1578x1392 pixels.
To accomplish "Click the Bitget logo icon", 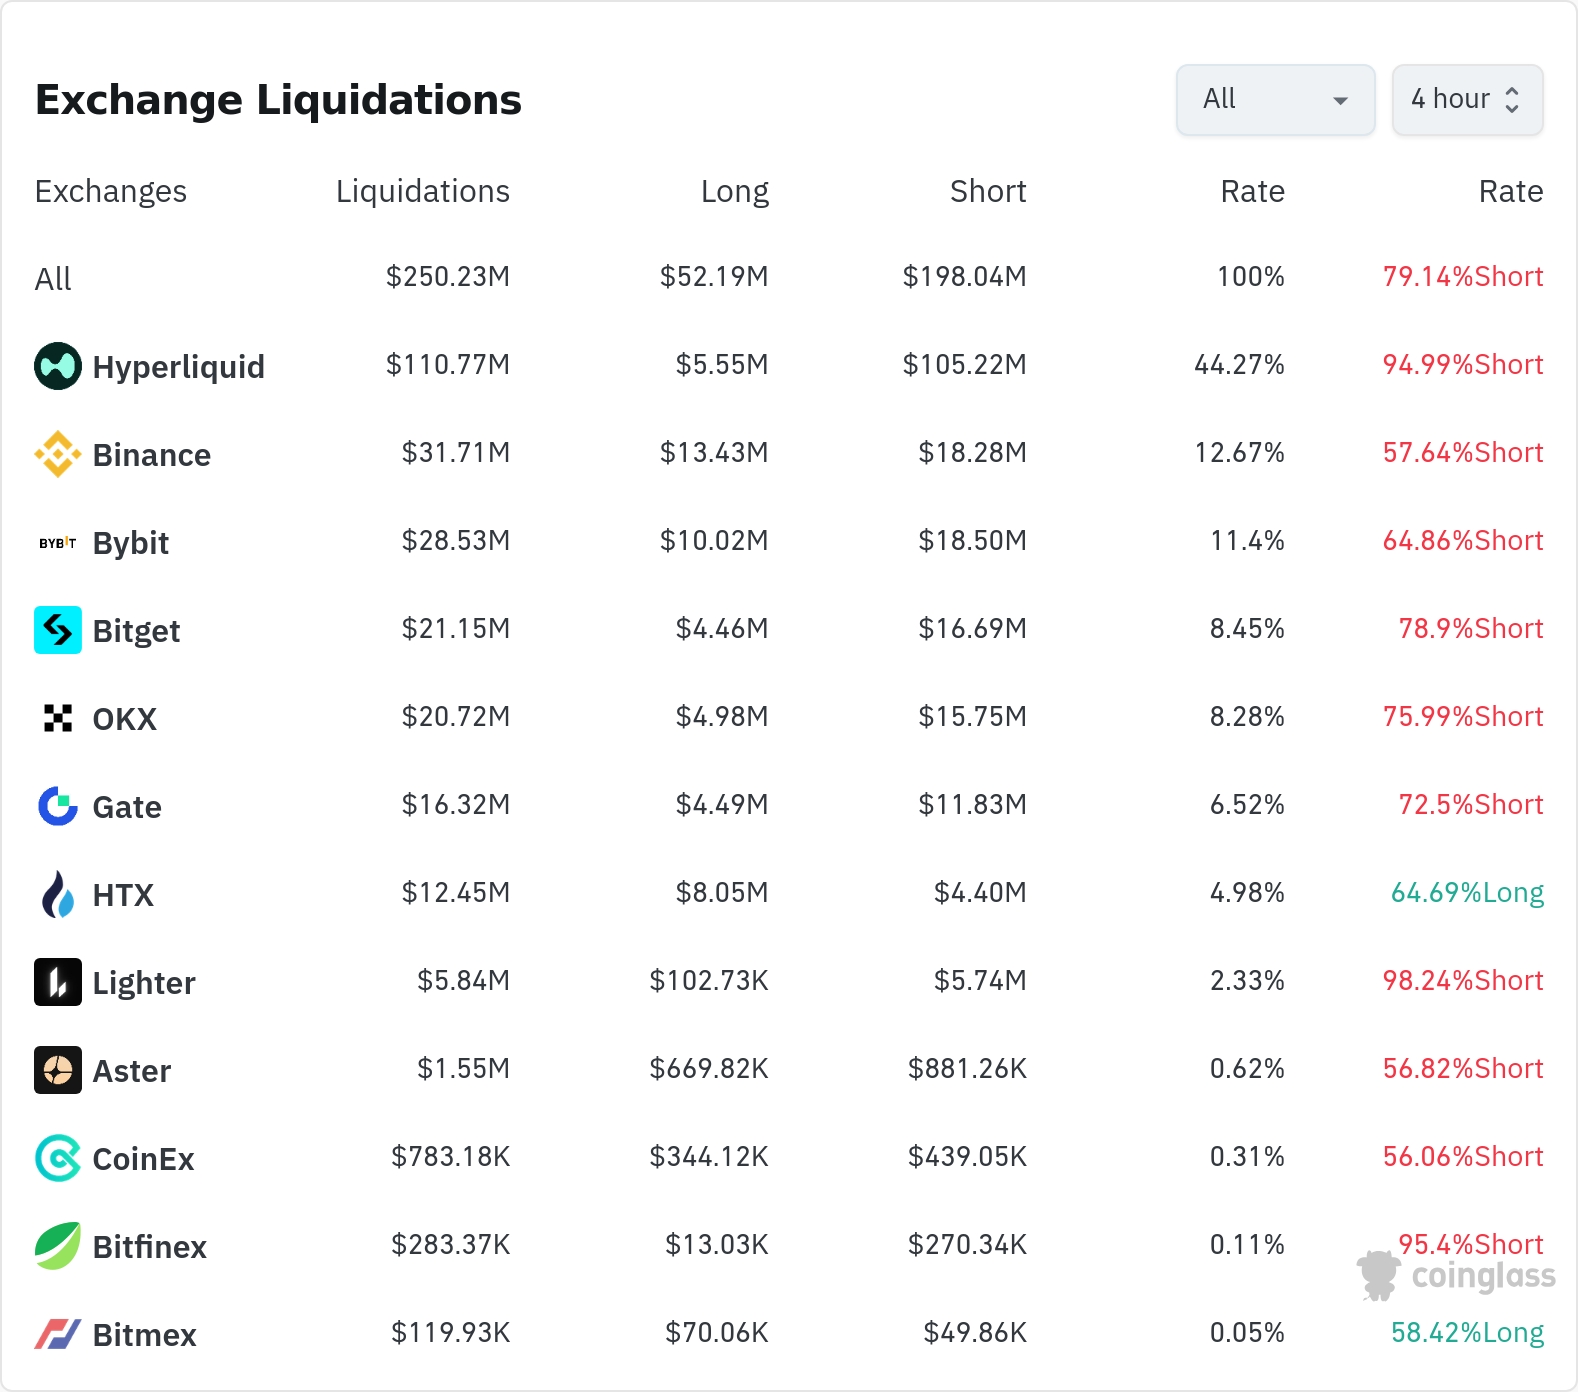I will (x=58, y=630).
